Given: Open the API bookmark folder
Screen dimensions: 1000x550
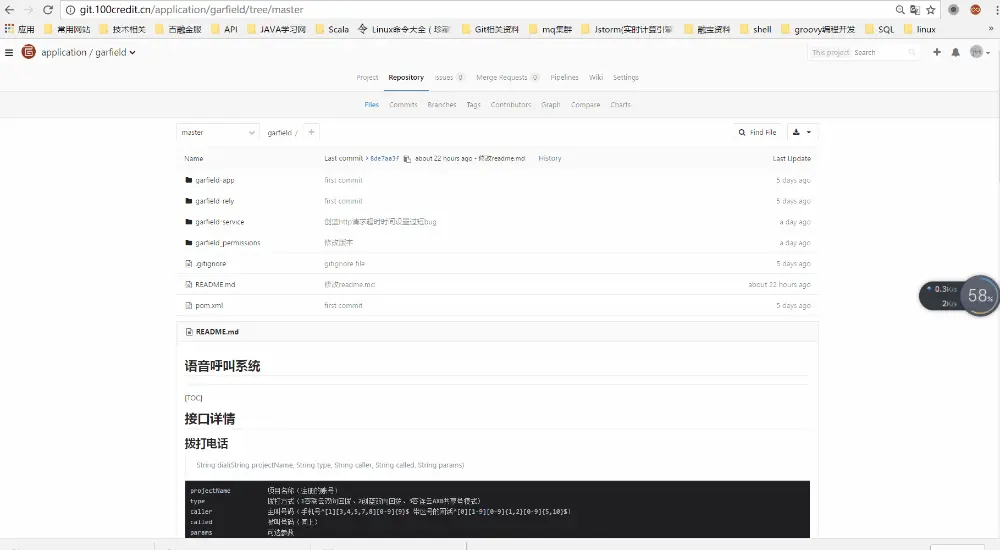Looking at the screenshot, I should point(224,29).
